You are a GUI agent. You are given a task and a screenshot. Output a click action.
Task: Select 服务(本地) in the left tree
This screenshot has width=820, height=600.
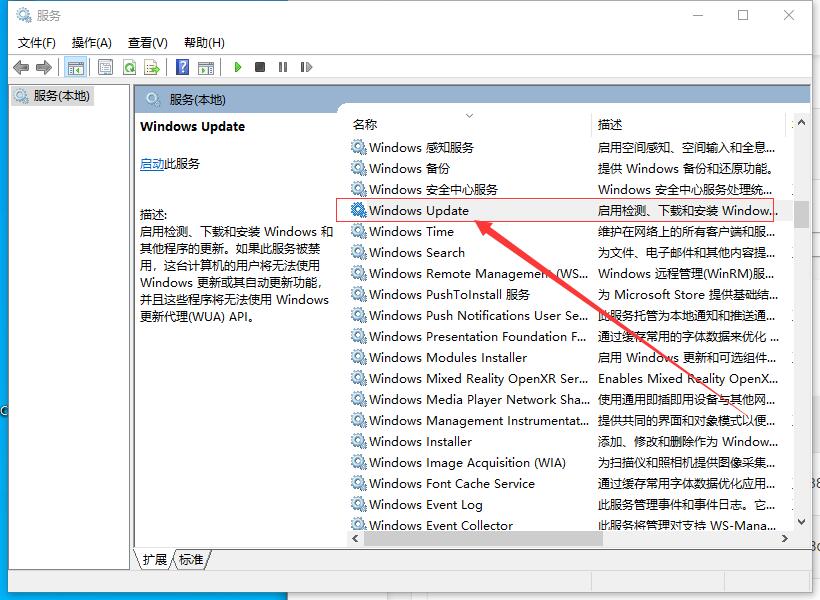click(x=53, y=96)
